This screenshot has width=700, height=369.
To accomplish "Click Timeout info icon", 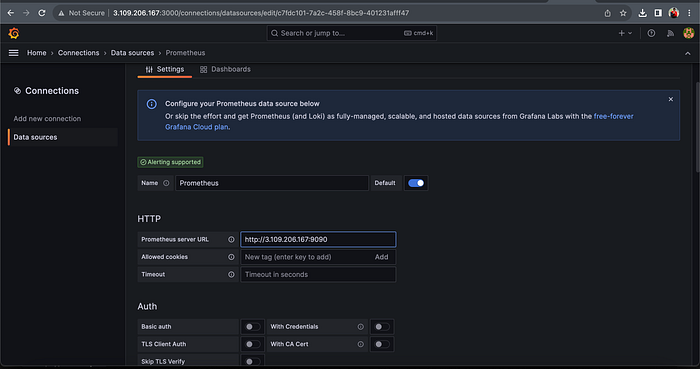I will pyautogui.click(x=231, y=274).
